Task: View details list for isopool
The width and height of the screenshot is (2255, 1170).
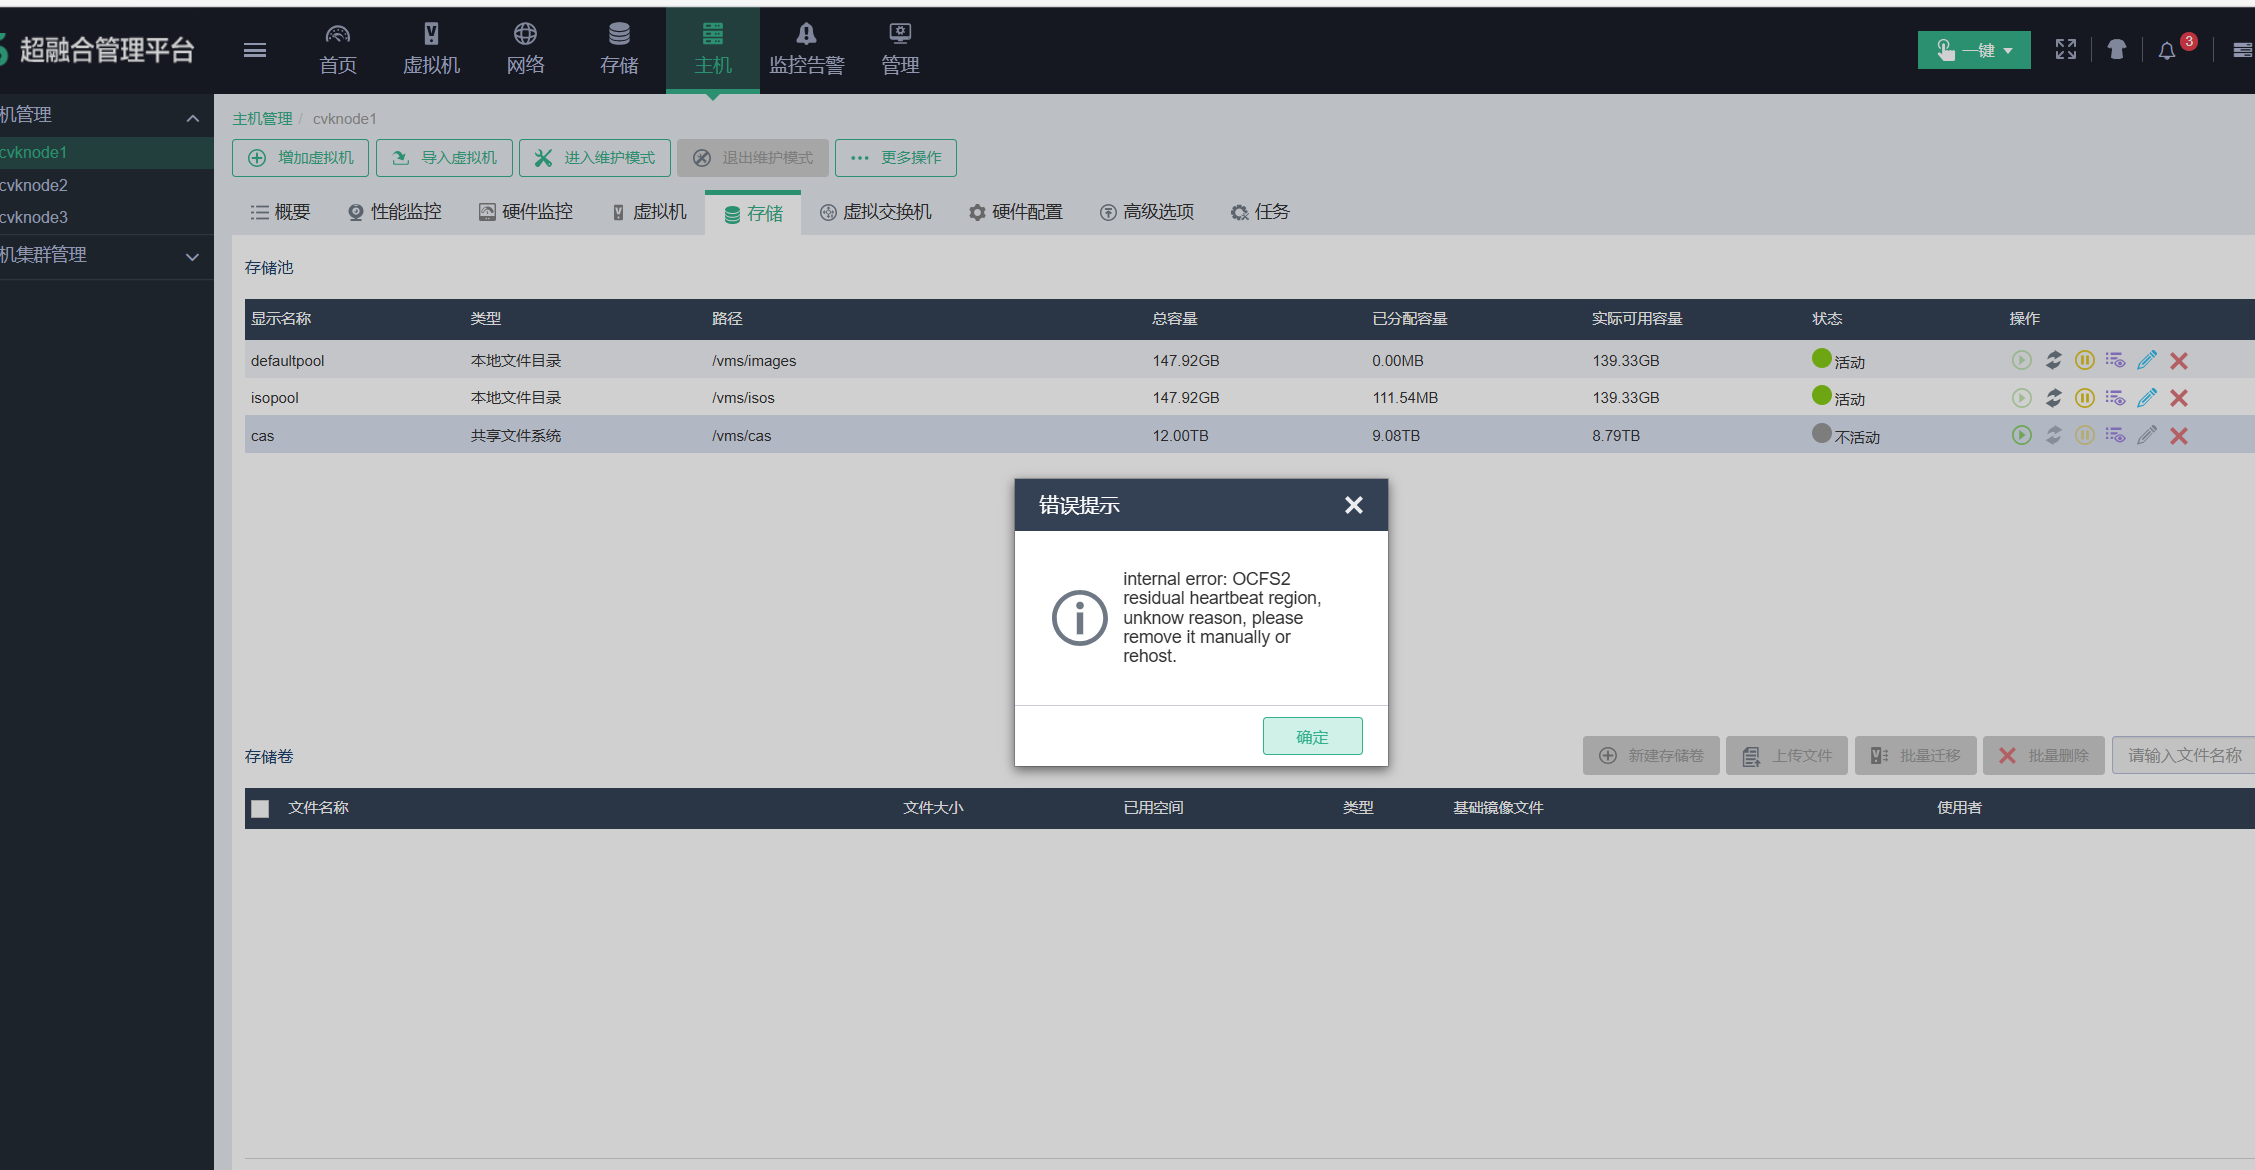Action: 2115,398
